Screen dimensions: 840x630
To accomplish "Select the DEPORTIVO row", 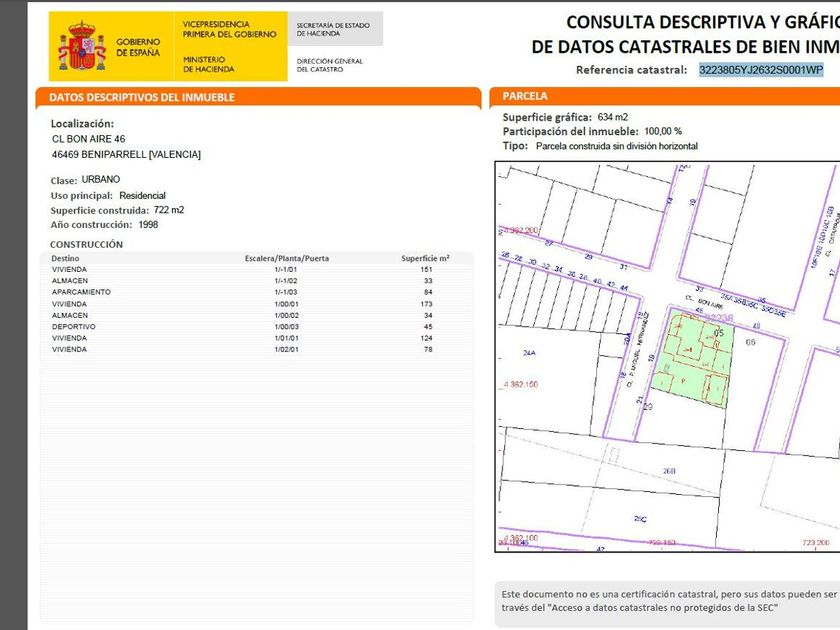I will coord(256,327).
